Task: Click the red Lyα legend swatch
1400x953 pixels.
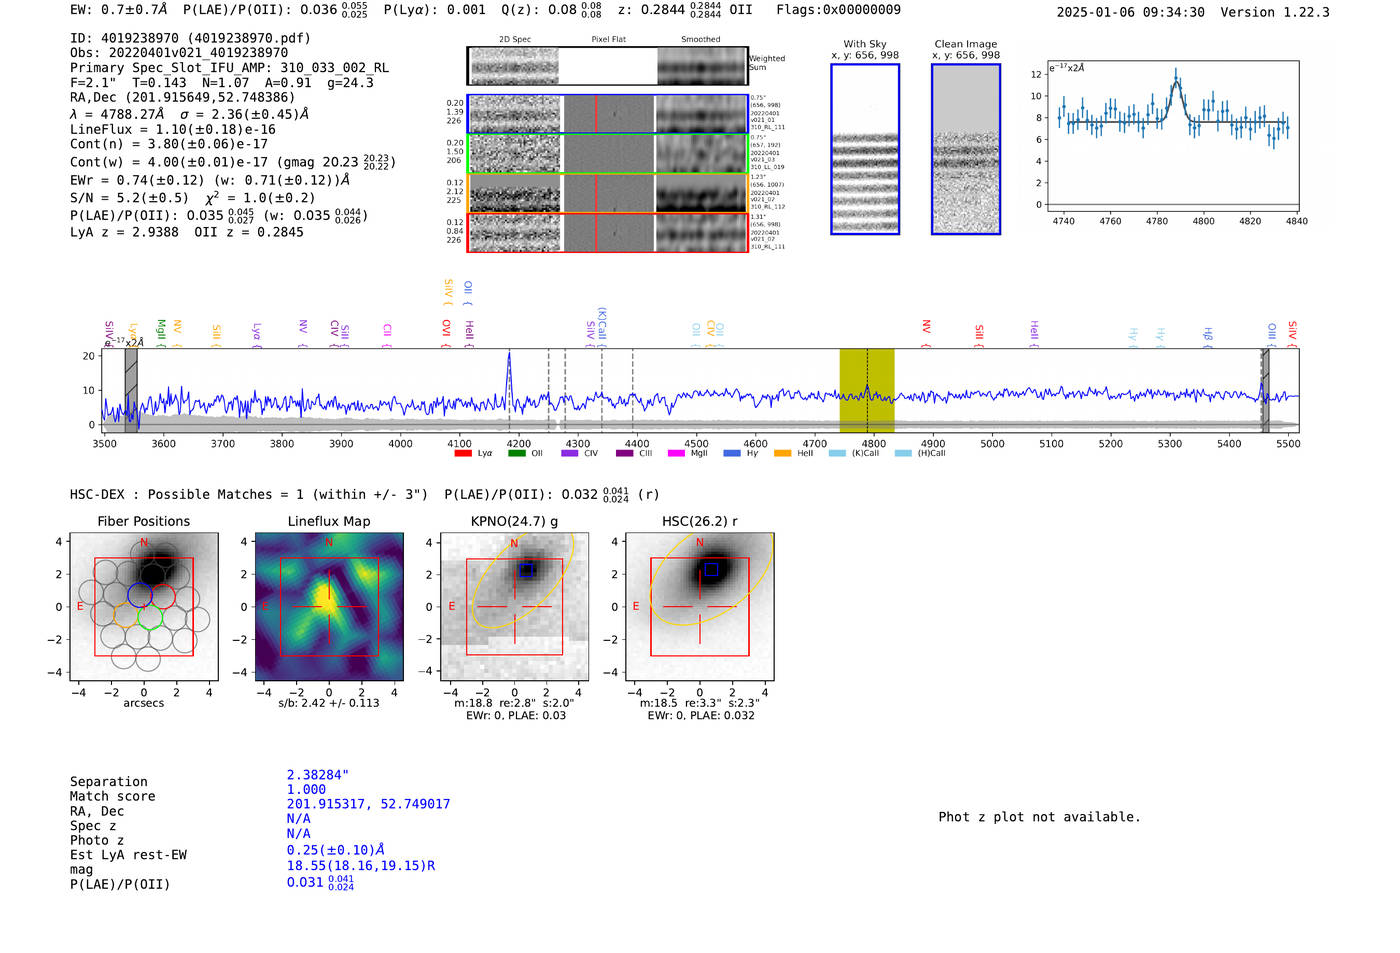Action: [462, 453]
